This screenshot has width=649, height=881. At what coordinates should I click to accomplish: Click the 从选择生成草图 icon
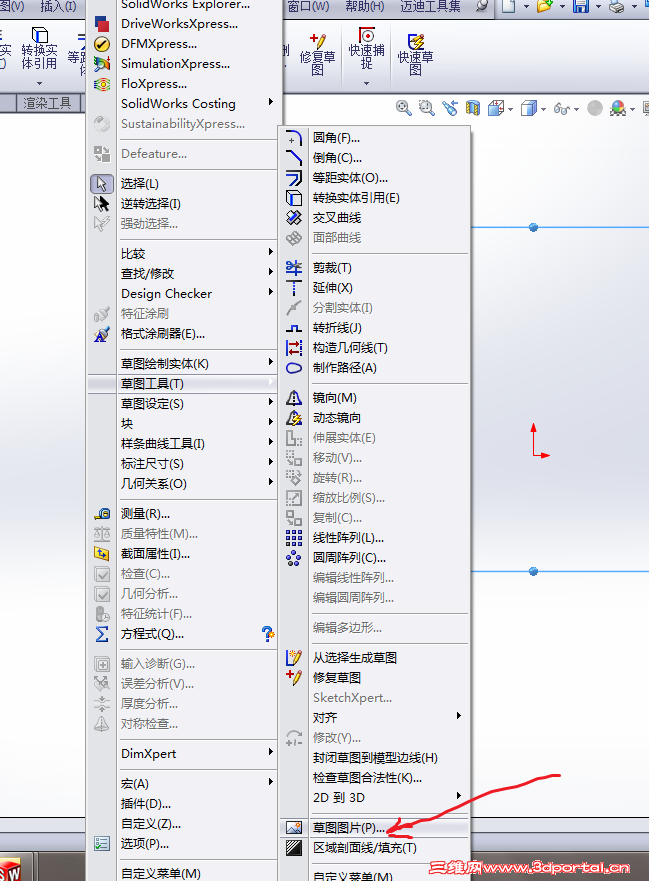tap(293, 657)
